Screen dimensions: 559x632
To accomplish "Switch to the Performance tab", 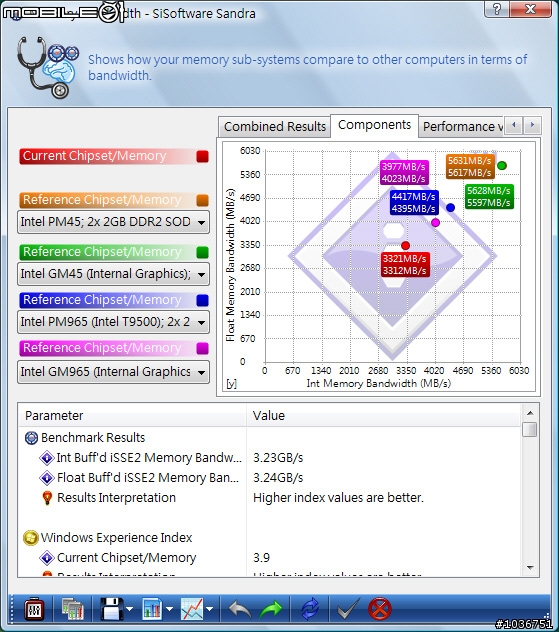I will [461, 127].
